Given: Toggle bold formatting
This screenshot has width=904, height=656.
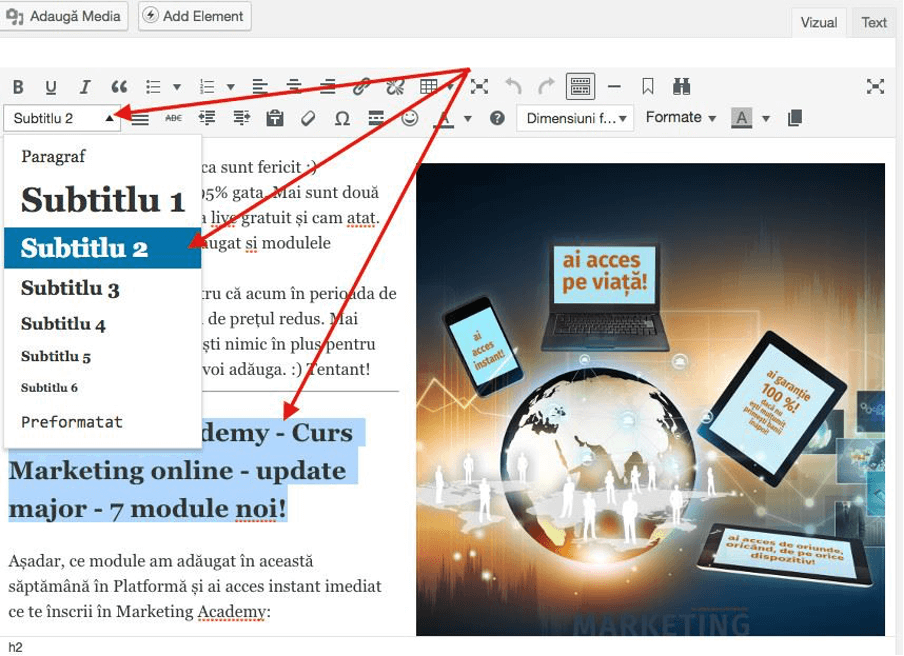Looking at the screenshot, I should click(x=17, y=87).
